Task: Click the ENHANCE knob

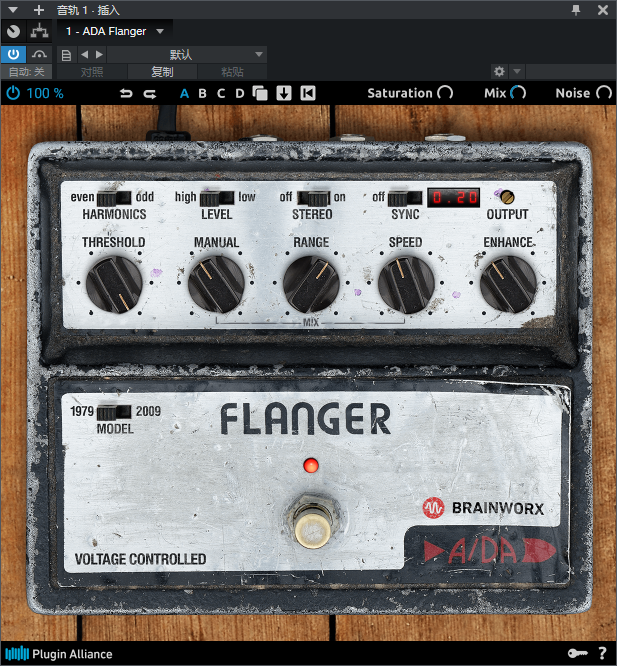Action: (508, 285)
